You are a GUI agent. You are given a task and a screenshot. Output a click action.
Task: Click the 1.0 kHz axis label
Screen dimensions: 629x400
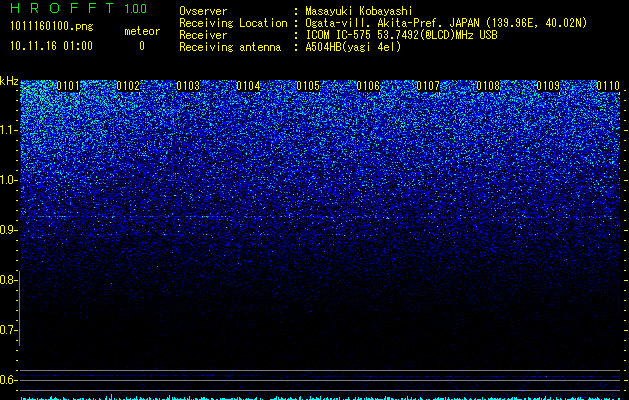[7, 180]
